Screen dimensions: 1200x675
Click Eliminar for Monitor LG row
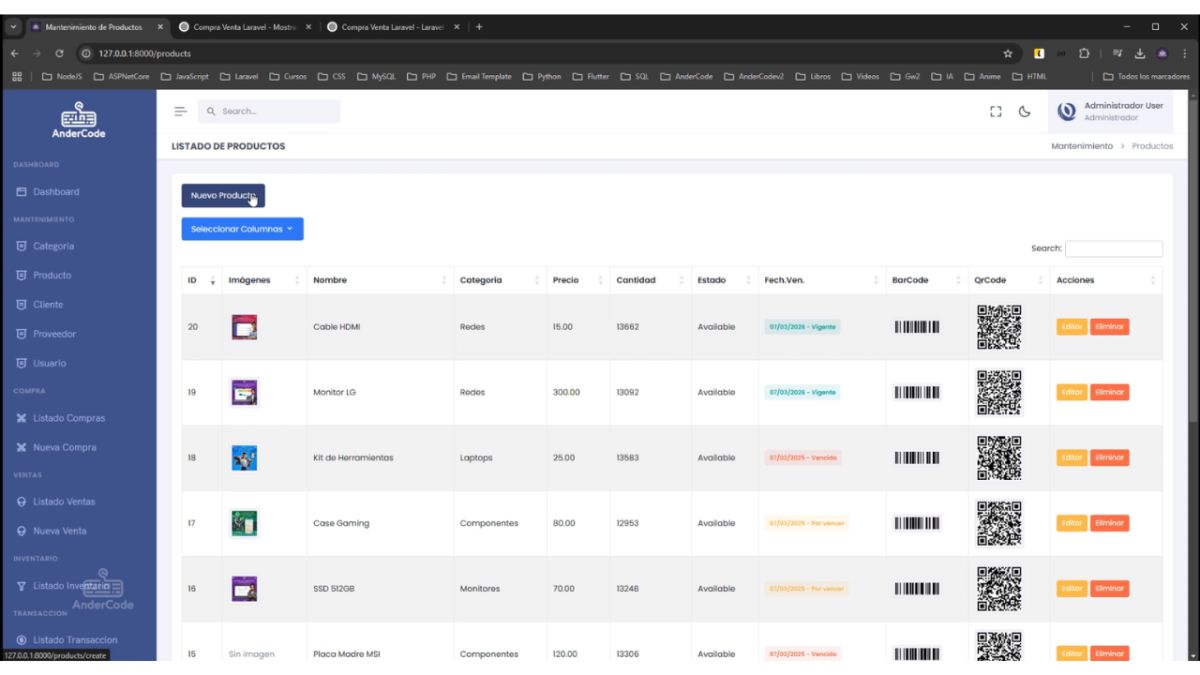point(1109,392)
